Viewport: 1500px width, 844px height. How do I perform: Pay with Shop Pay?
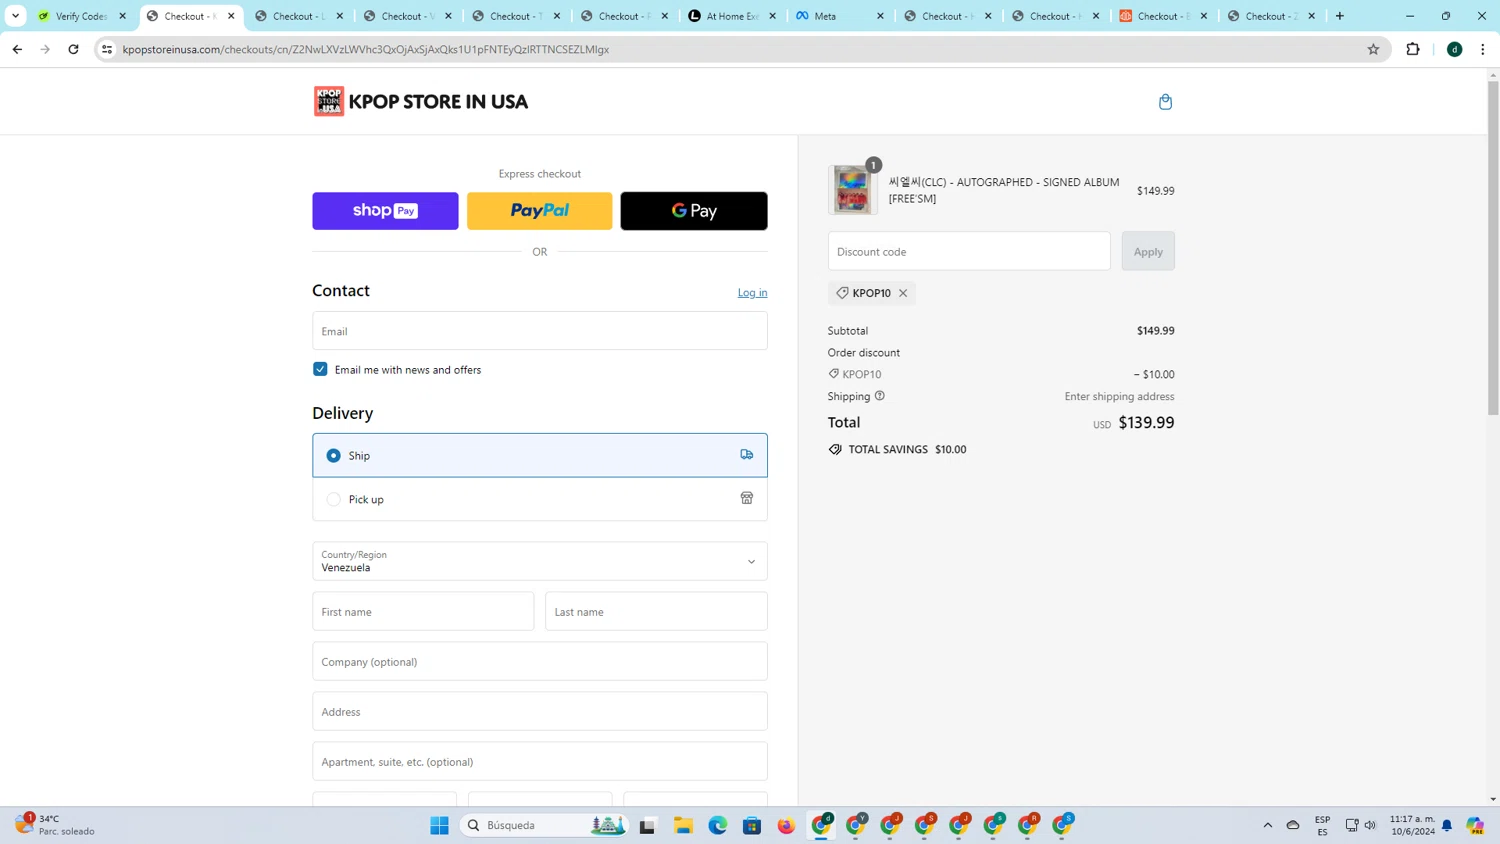385,211
